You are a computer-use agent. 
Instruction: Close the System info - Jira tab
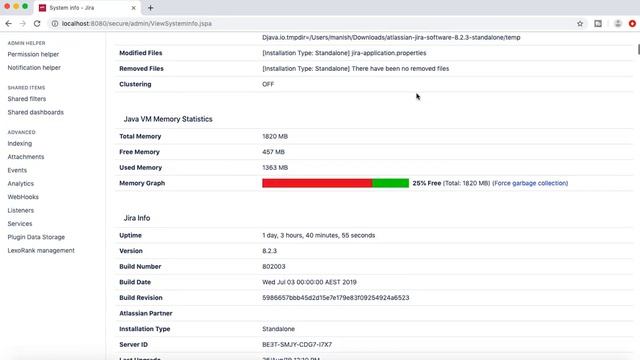(133, 8)
